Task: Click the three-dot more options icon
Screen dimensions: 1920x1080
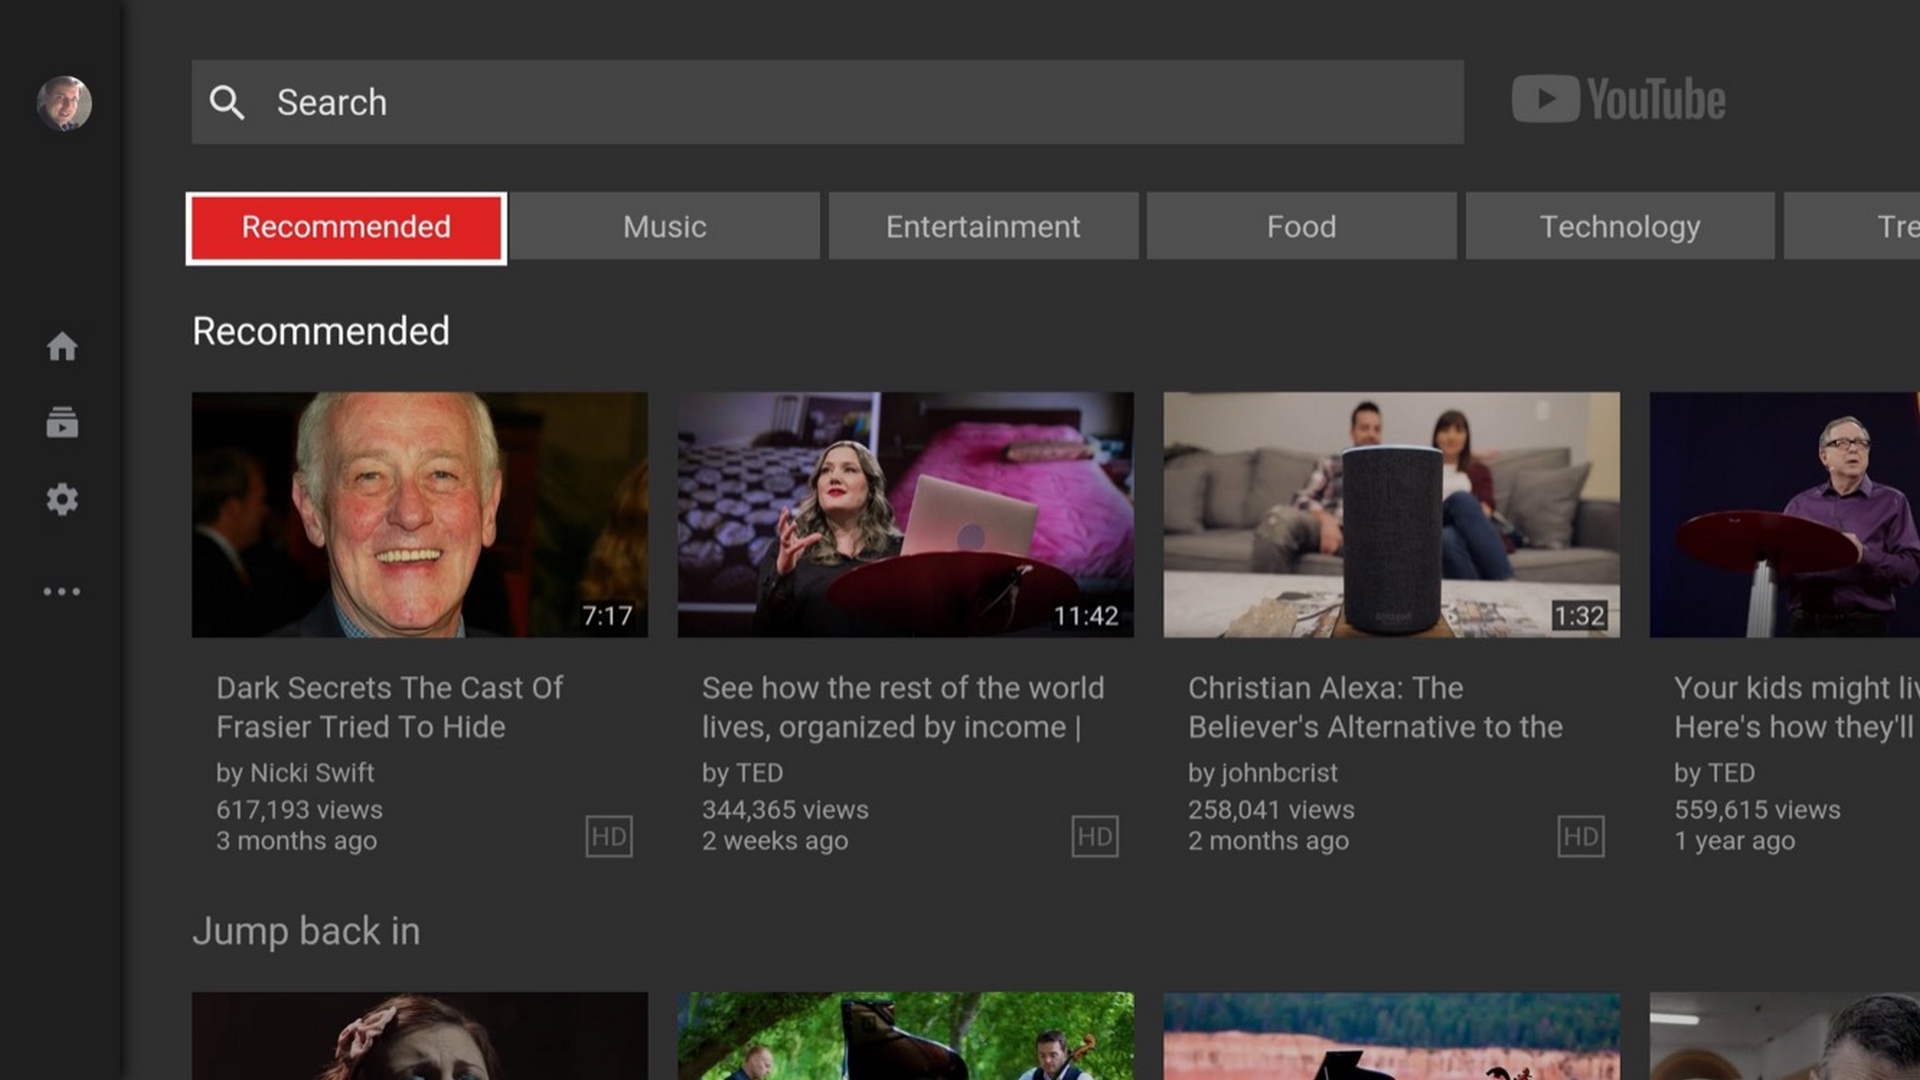Action: (62, 592)
